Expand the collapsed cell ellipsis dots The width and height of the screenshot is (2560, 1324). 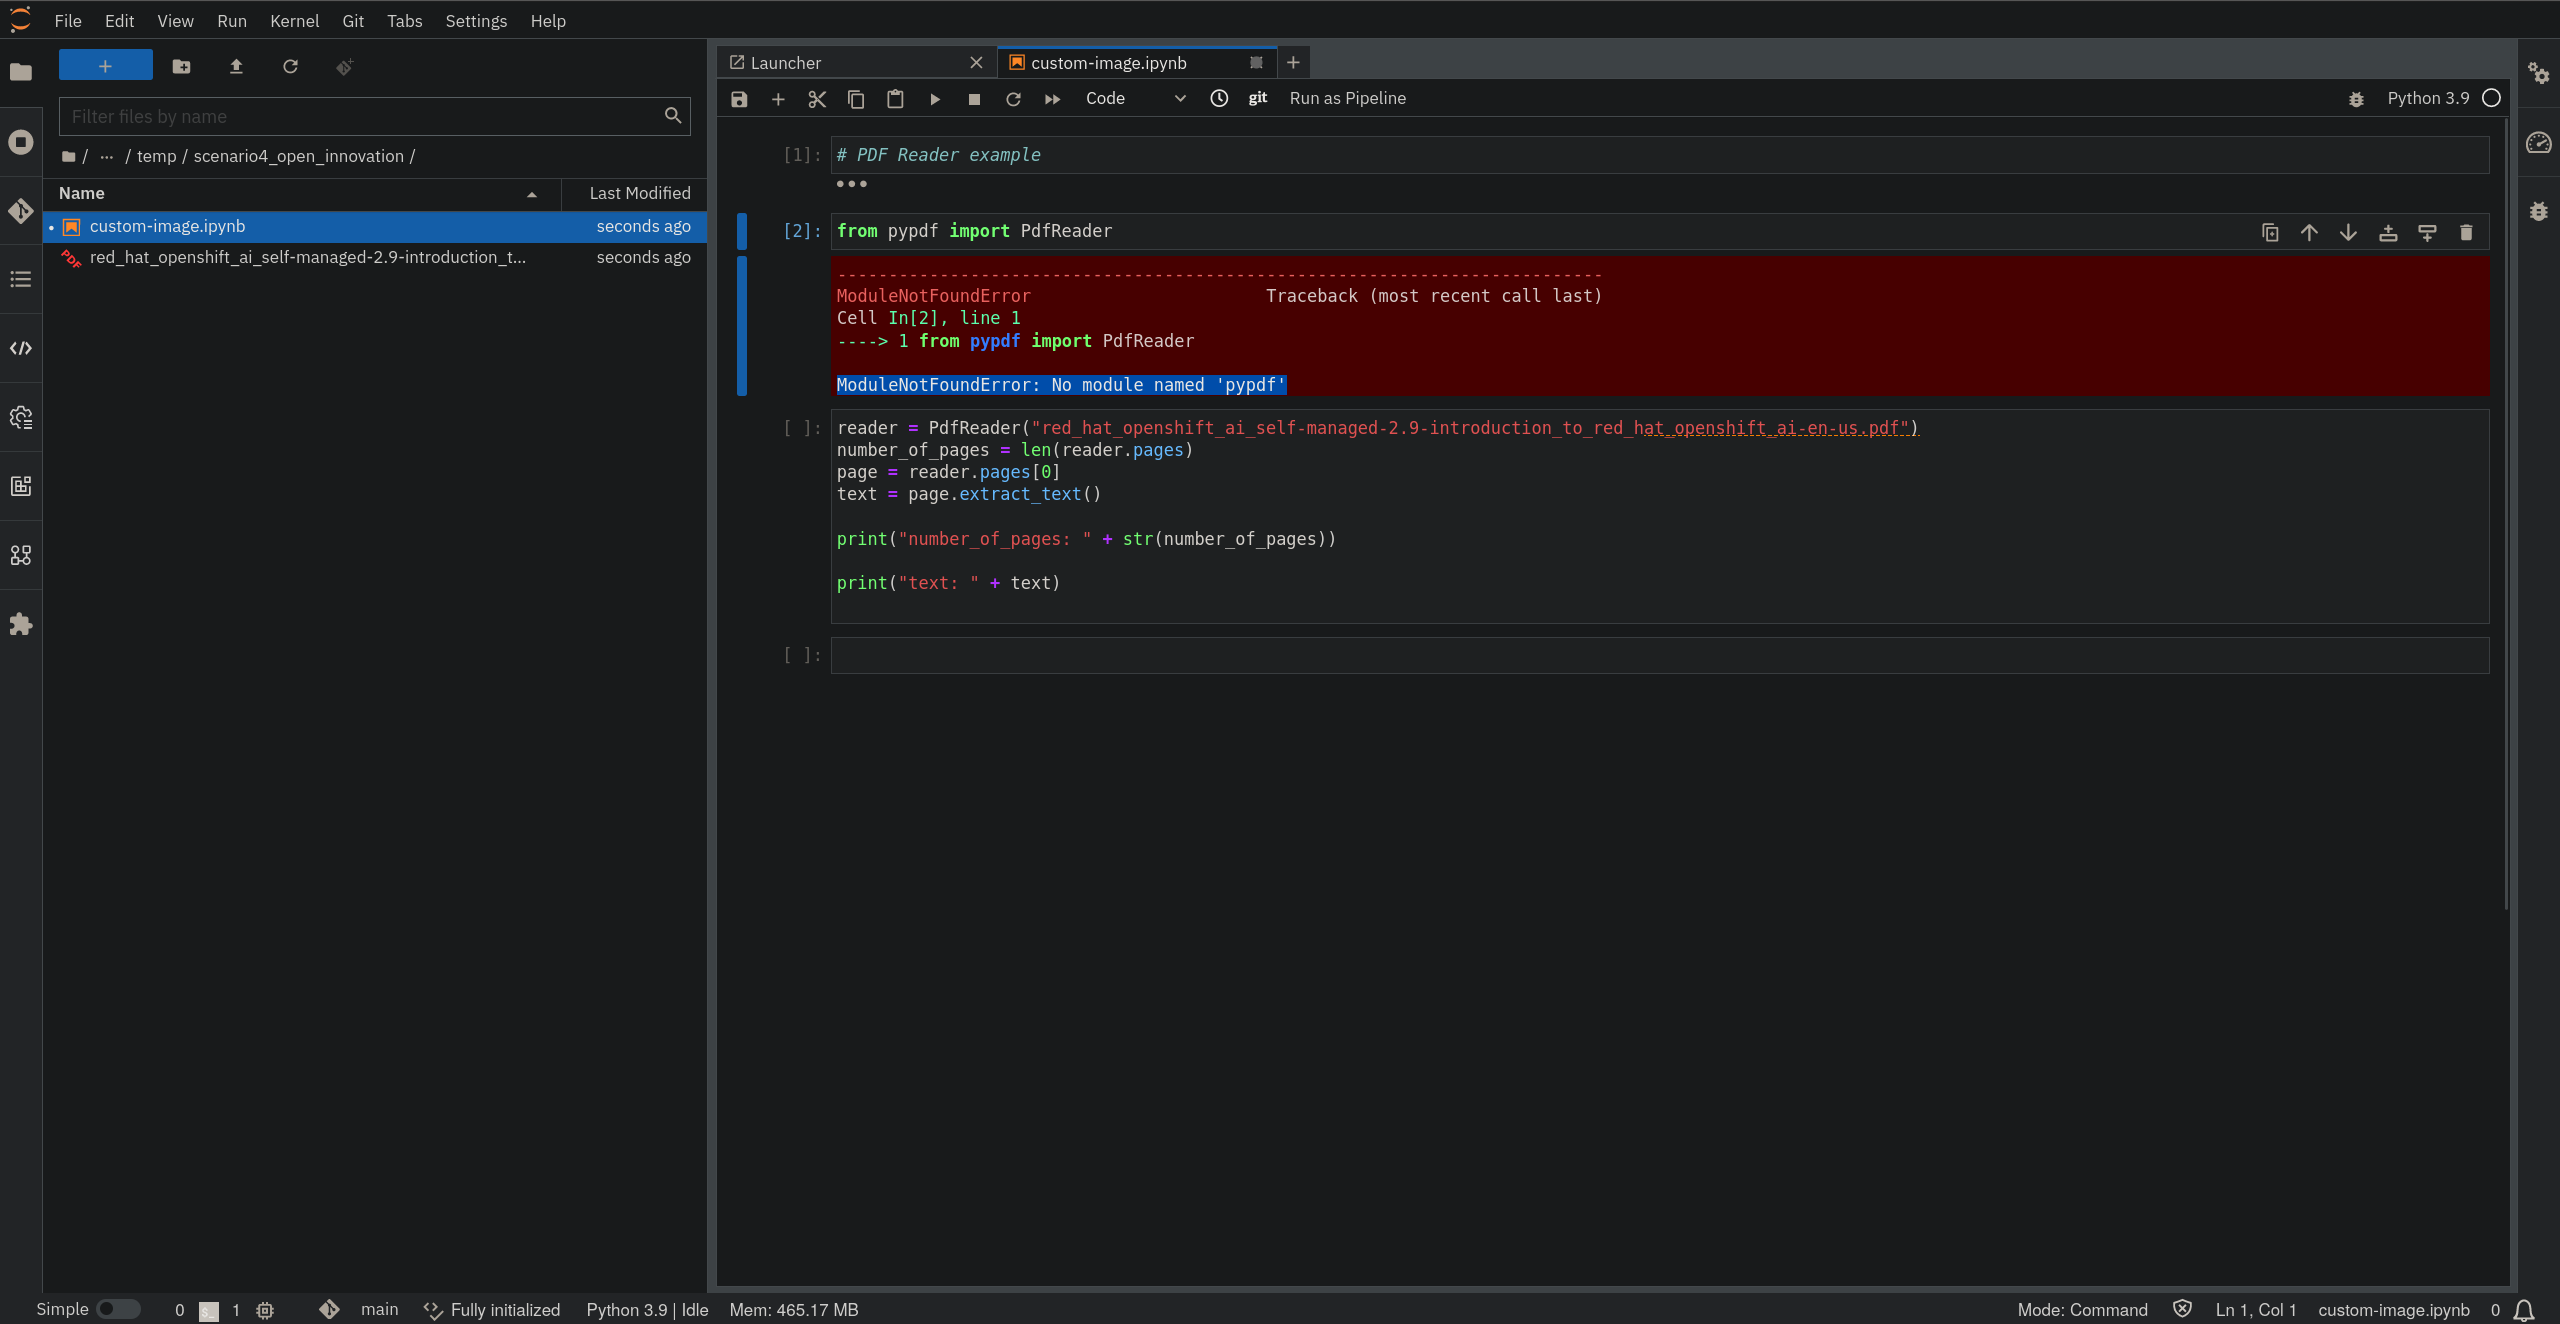pyautogui.click(x=851, y=184)
